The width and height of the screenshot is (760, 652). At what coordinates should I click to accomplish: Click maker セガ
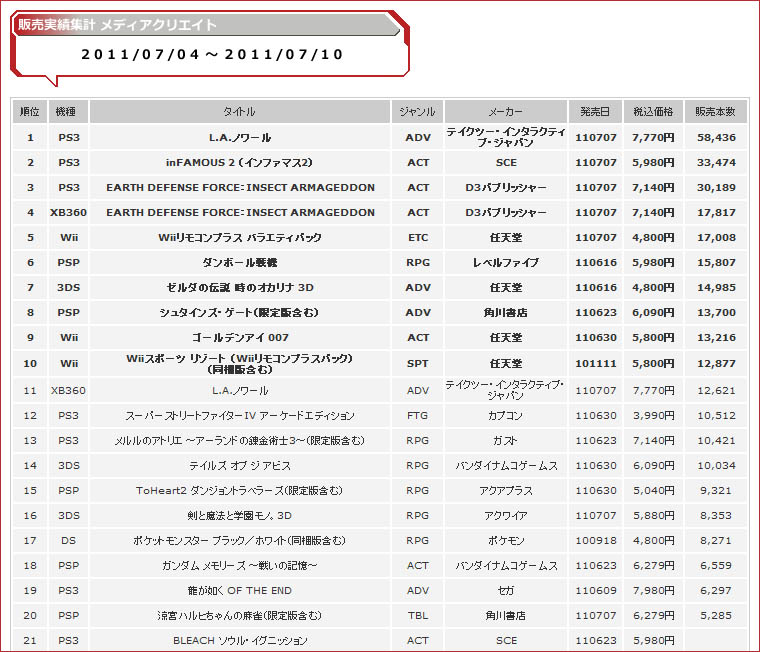point(506,590)
